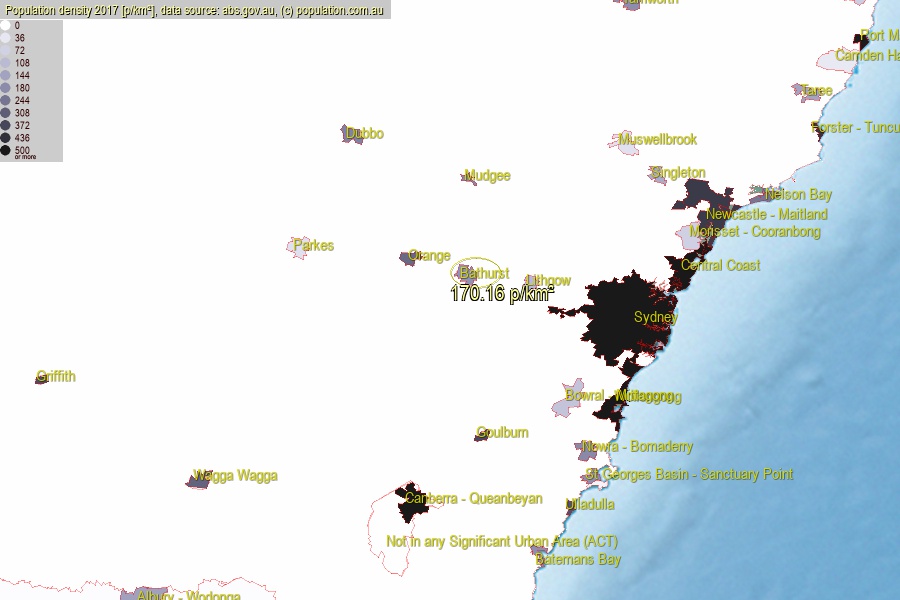Select the Sydney label
Screen dimensions: 900x600
point(655,318)
